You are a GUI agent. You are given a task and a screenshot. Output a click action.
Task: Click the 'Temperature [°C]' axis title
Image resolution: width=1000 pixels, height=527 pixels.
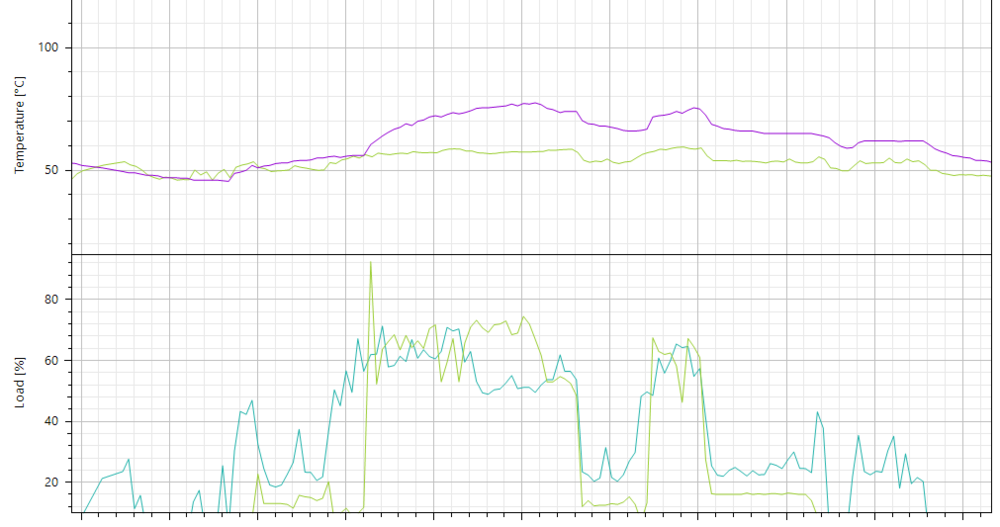[20, 125]
